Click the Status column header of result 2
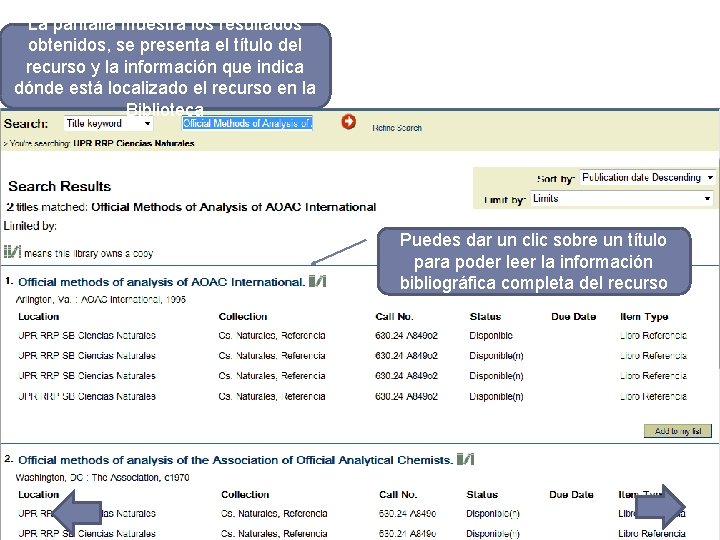This screenshot has height=540, width=720. coord(482,495)
